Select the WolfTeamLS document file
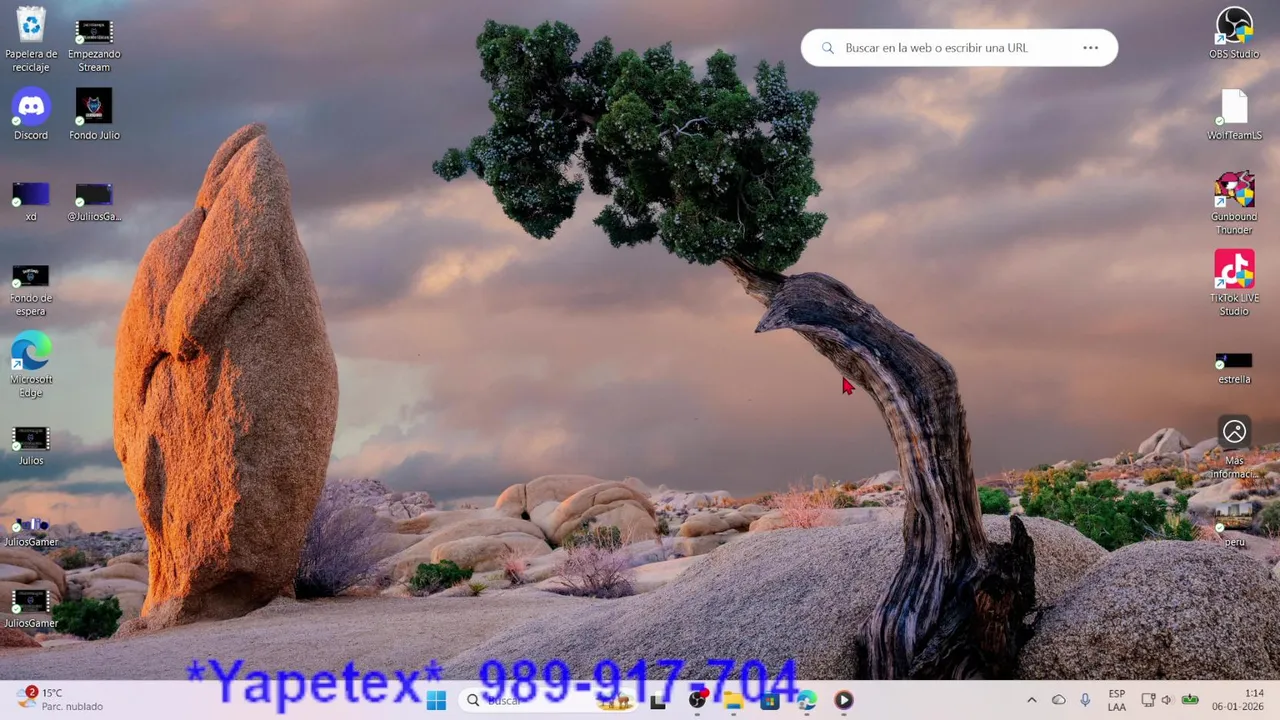1280x720 pixels. (x=1234, y=114)
